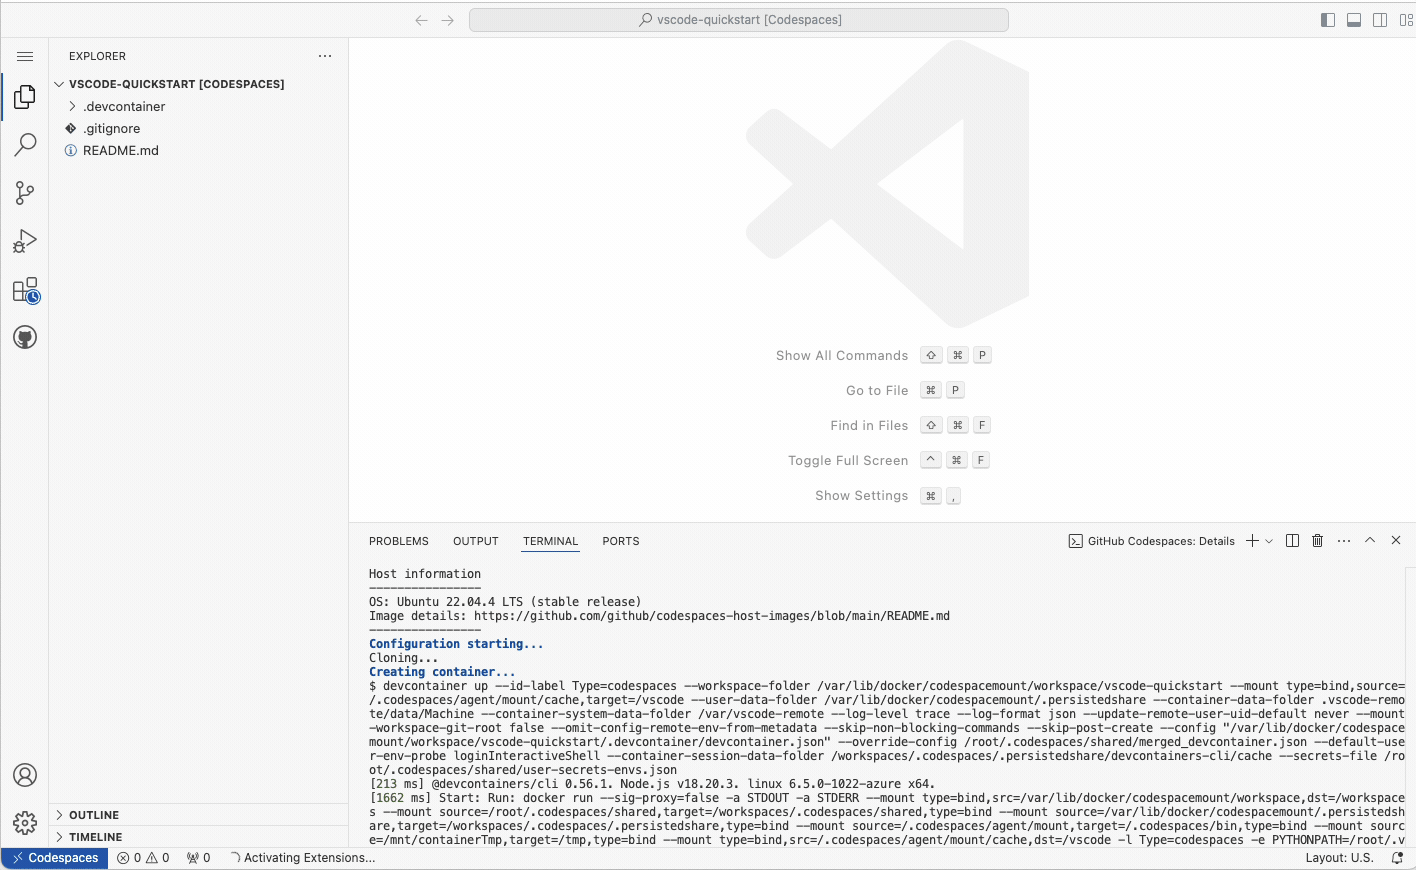Open the Search view in activity bar
The height and width of the screenshot is (870, 1416).
tap(25, 145)
